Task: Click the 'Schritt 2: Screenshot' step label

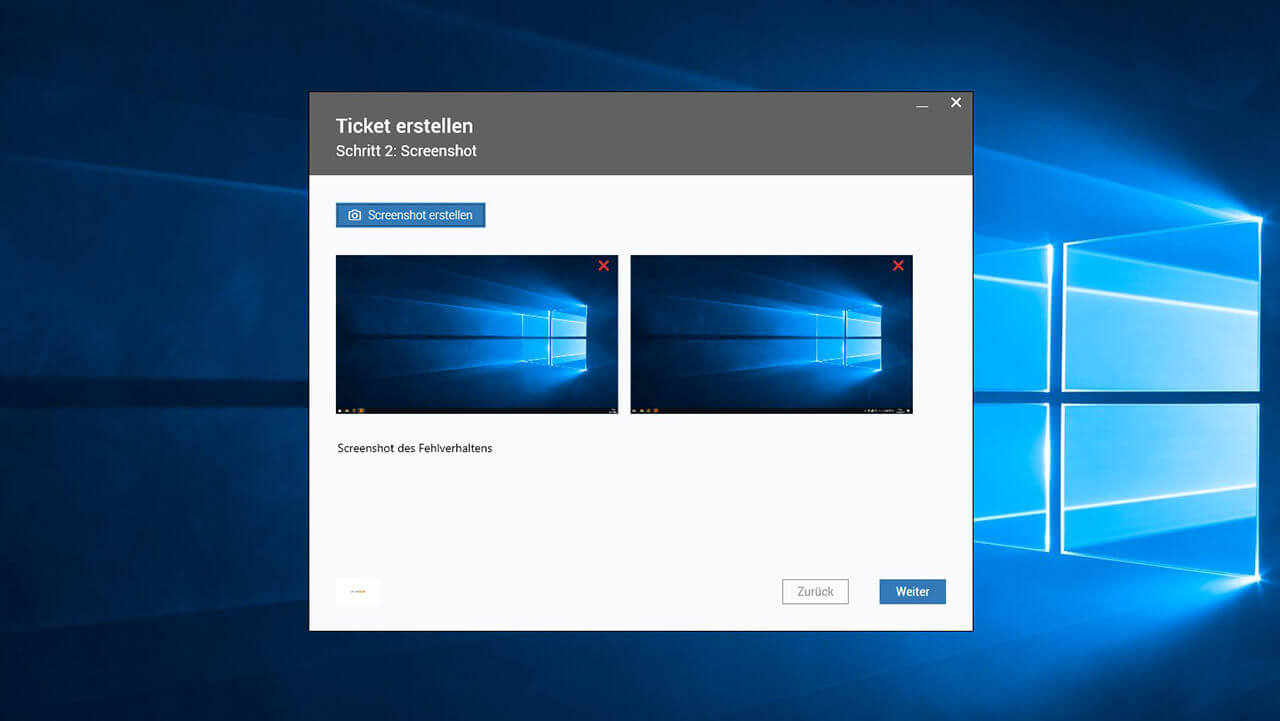Action: coord(406,152)
